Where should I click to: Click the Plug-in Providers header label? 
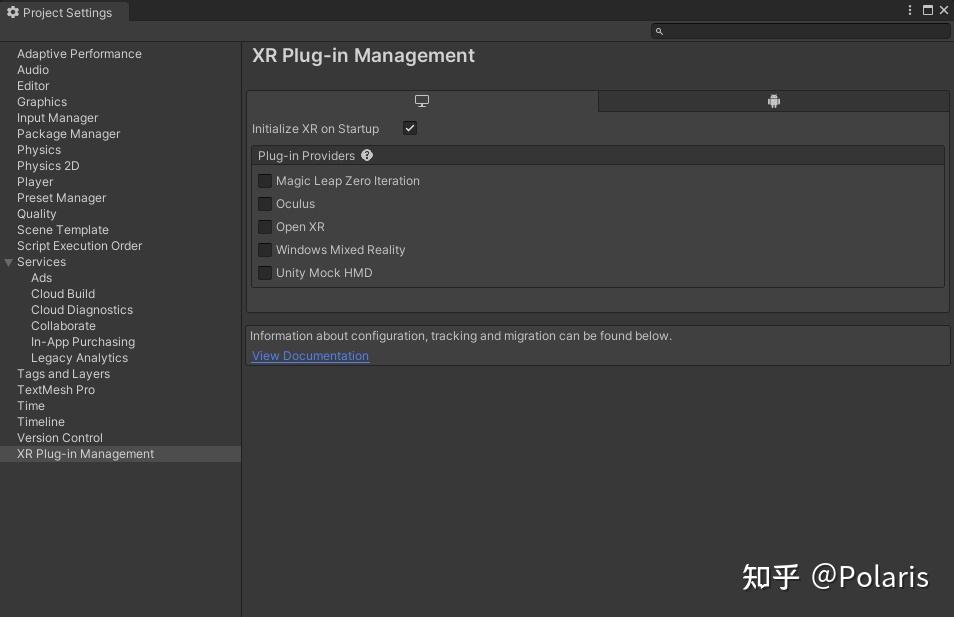point(306,156)
